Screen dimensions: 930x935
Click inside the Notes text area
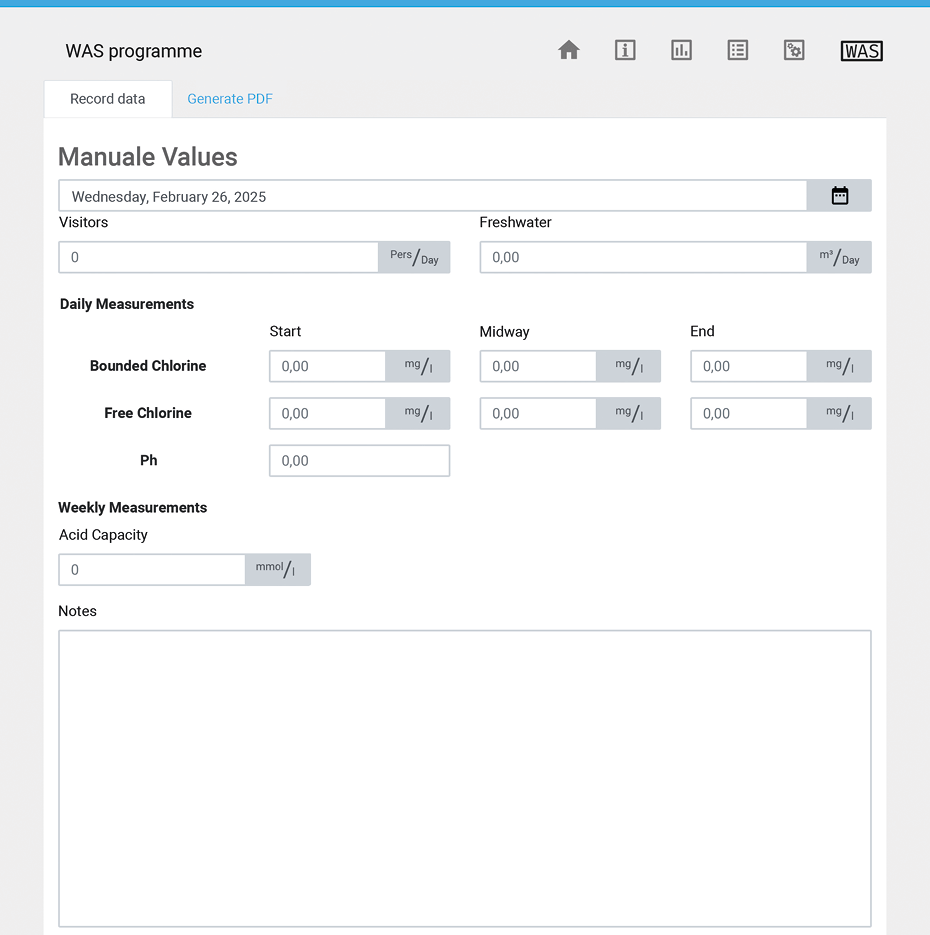[465, 778]
